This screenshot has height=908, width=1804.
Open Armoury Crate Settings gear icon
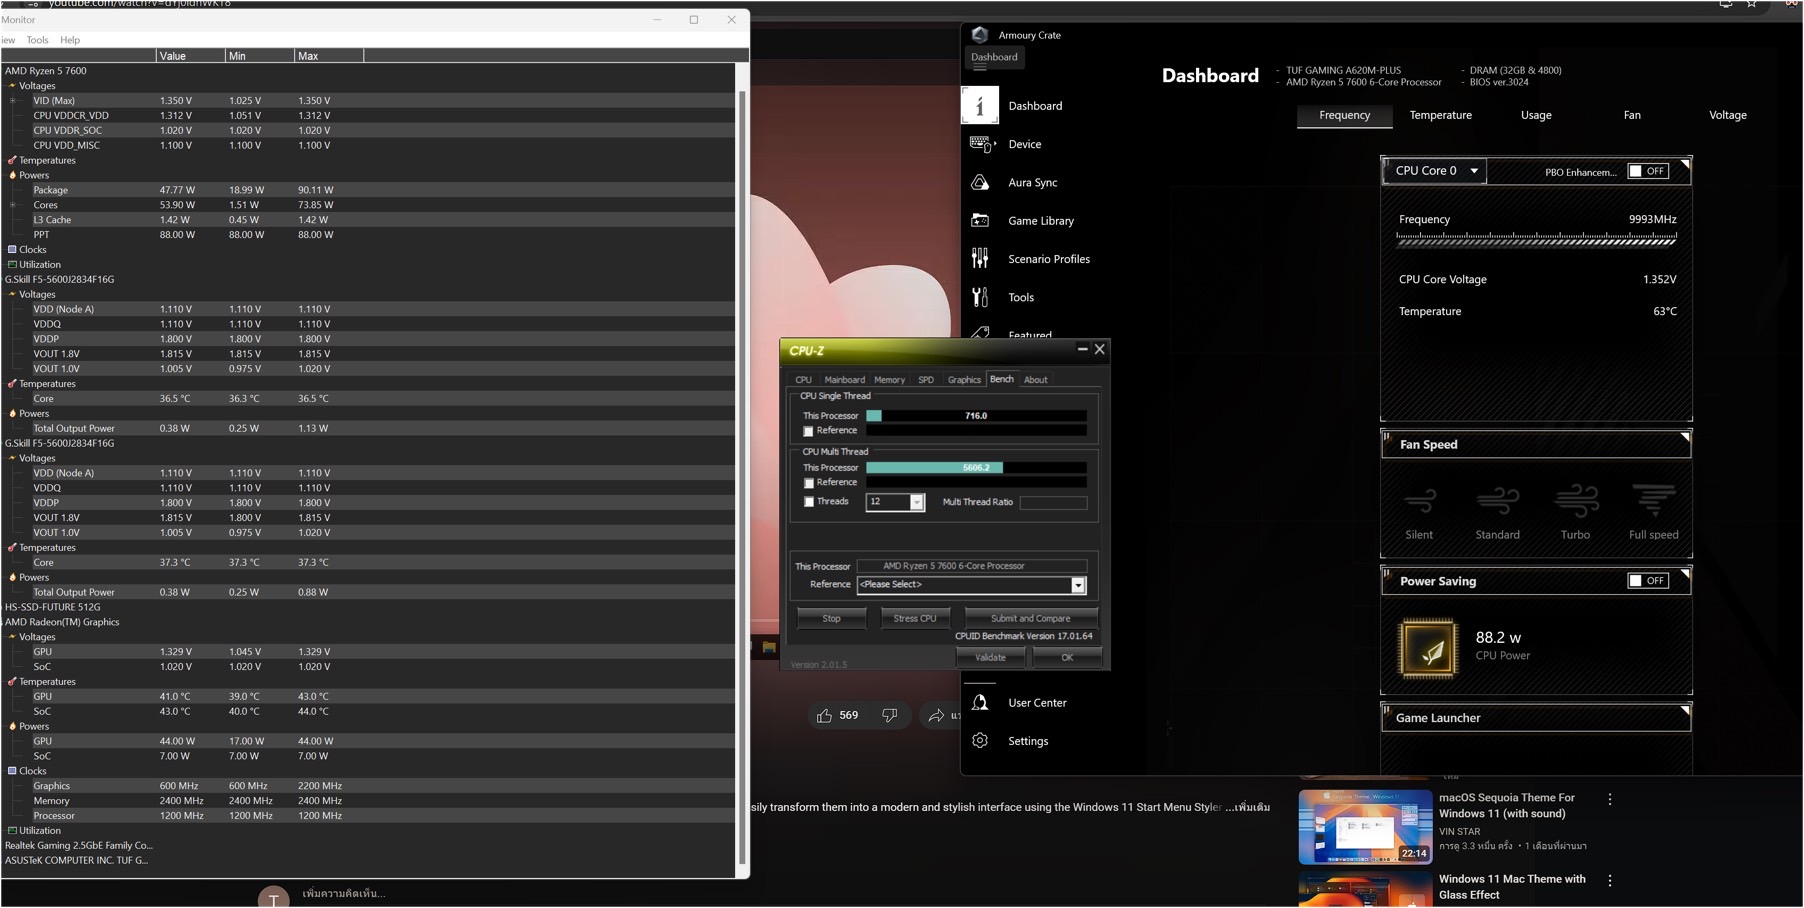[980, 741]
